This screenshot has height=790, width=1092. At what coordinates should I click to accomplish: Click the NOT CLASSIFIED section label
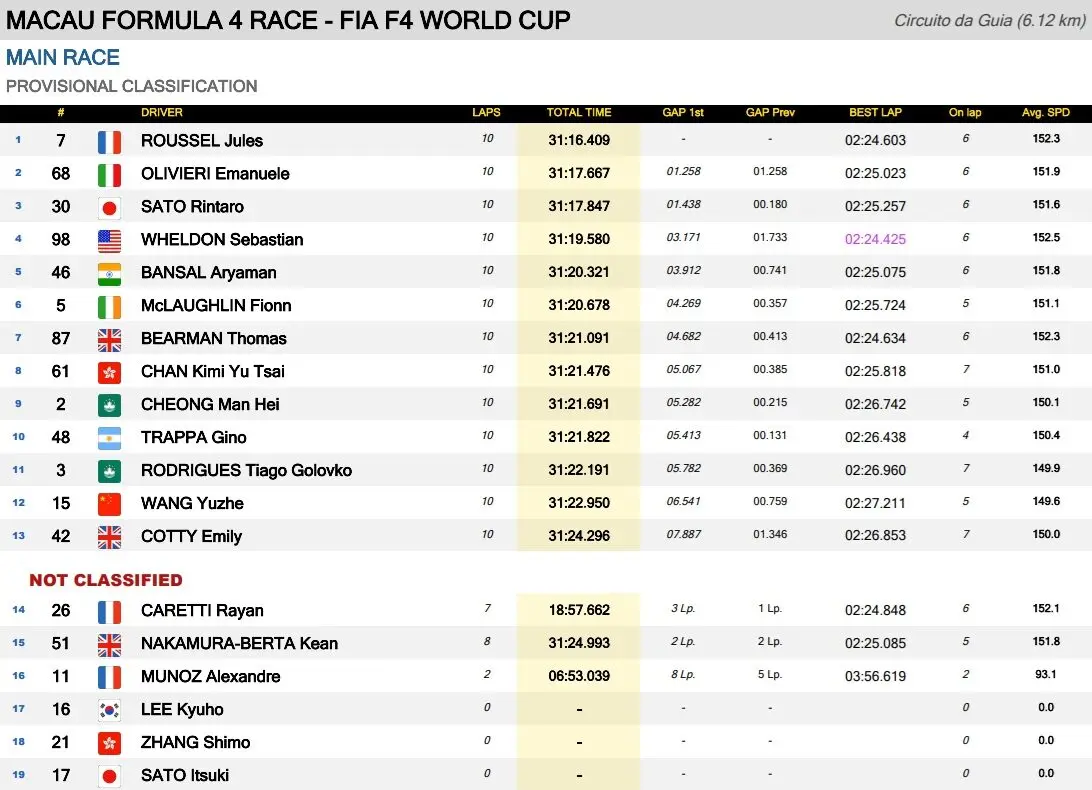pos(106,580)
